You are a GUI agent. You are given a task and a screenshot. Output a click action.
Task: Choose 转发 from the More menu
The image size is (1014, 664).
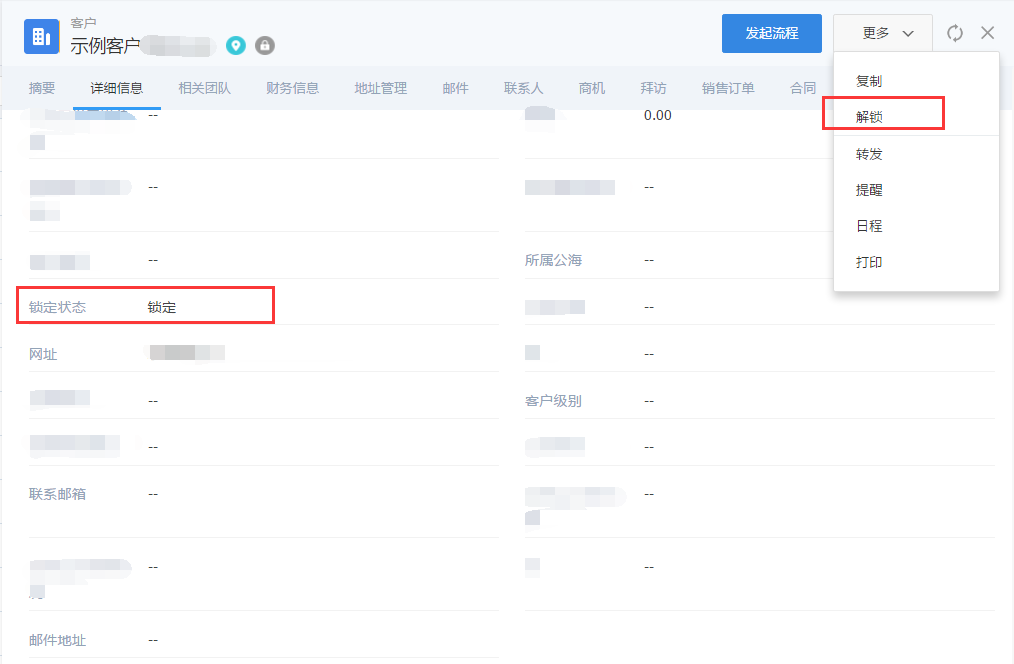click(x=868, y=154)
